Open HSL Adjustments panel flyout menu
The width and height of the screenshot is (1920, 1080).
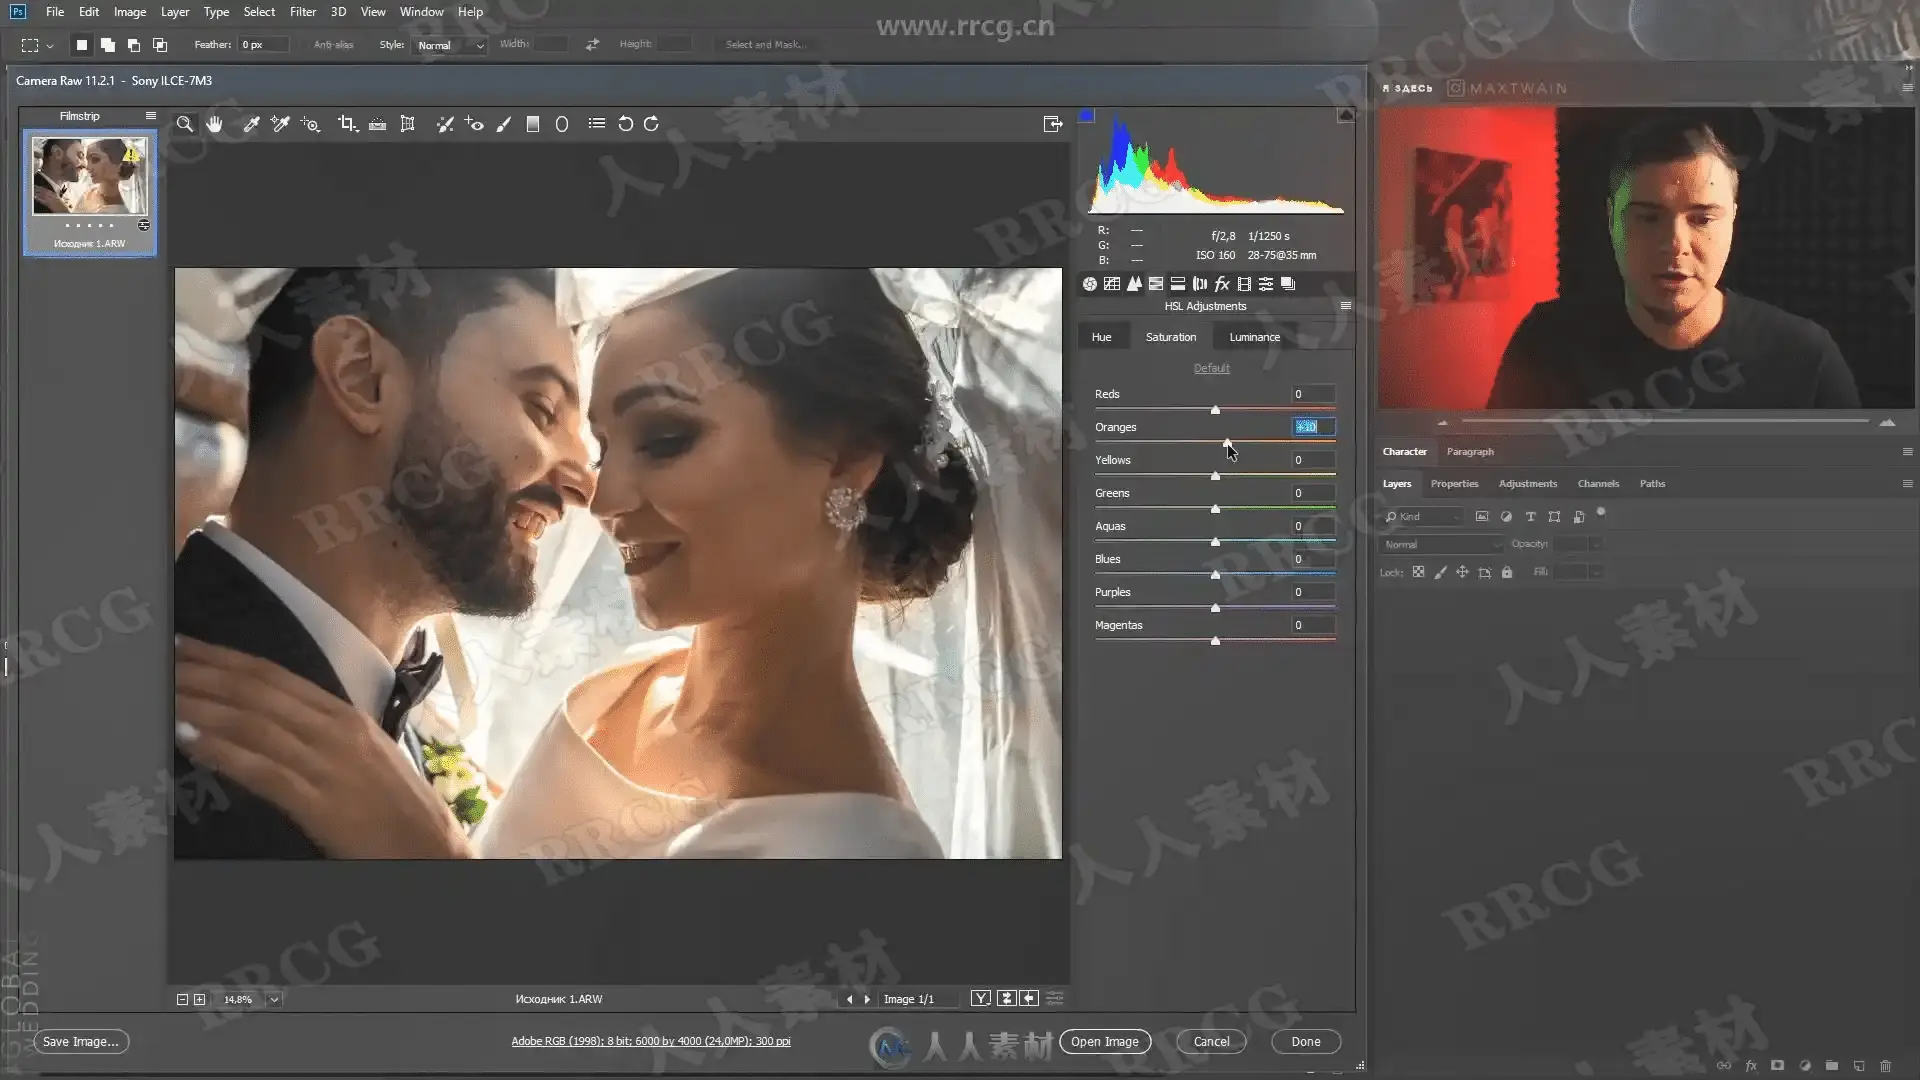pyautogui.click(x=1345, y=306)
